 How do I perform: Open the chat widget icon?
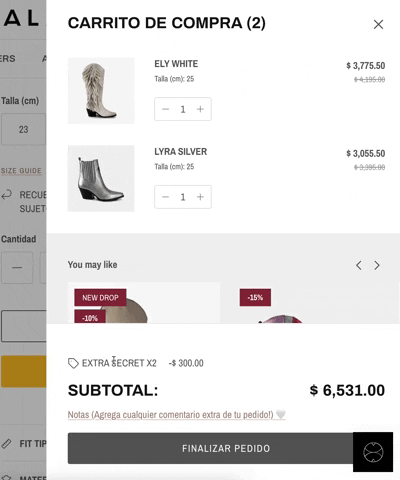(373, 452)
